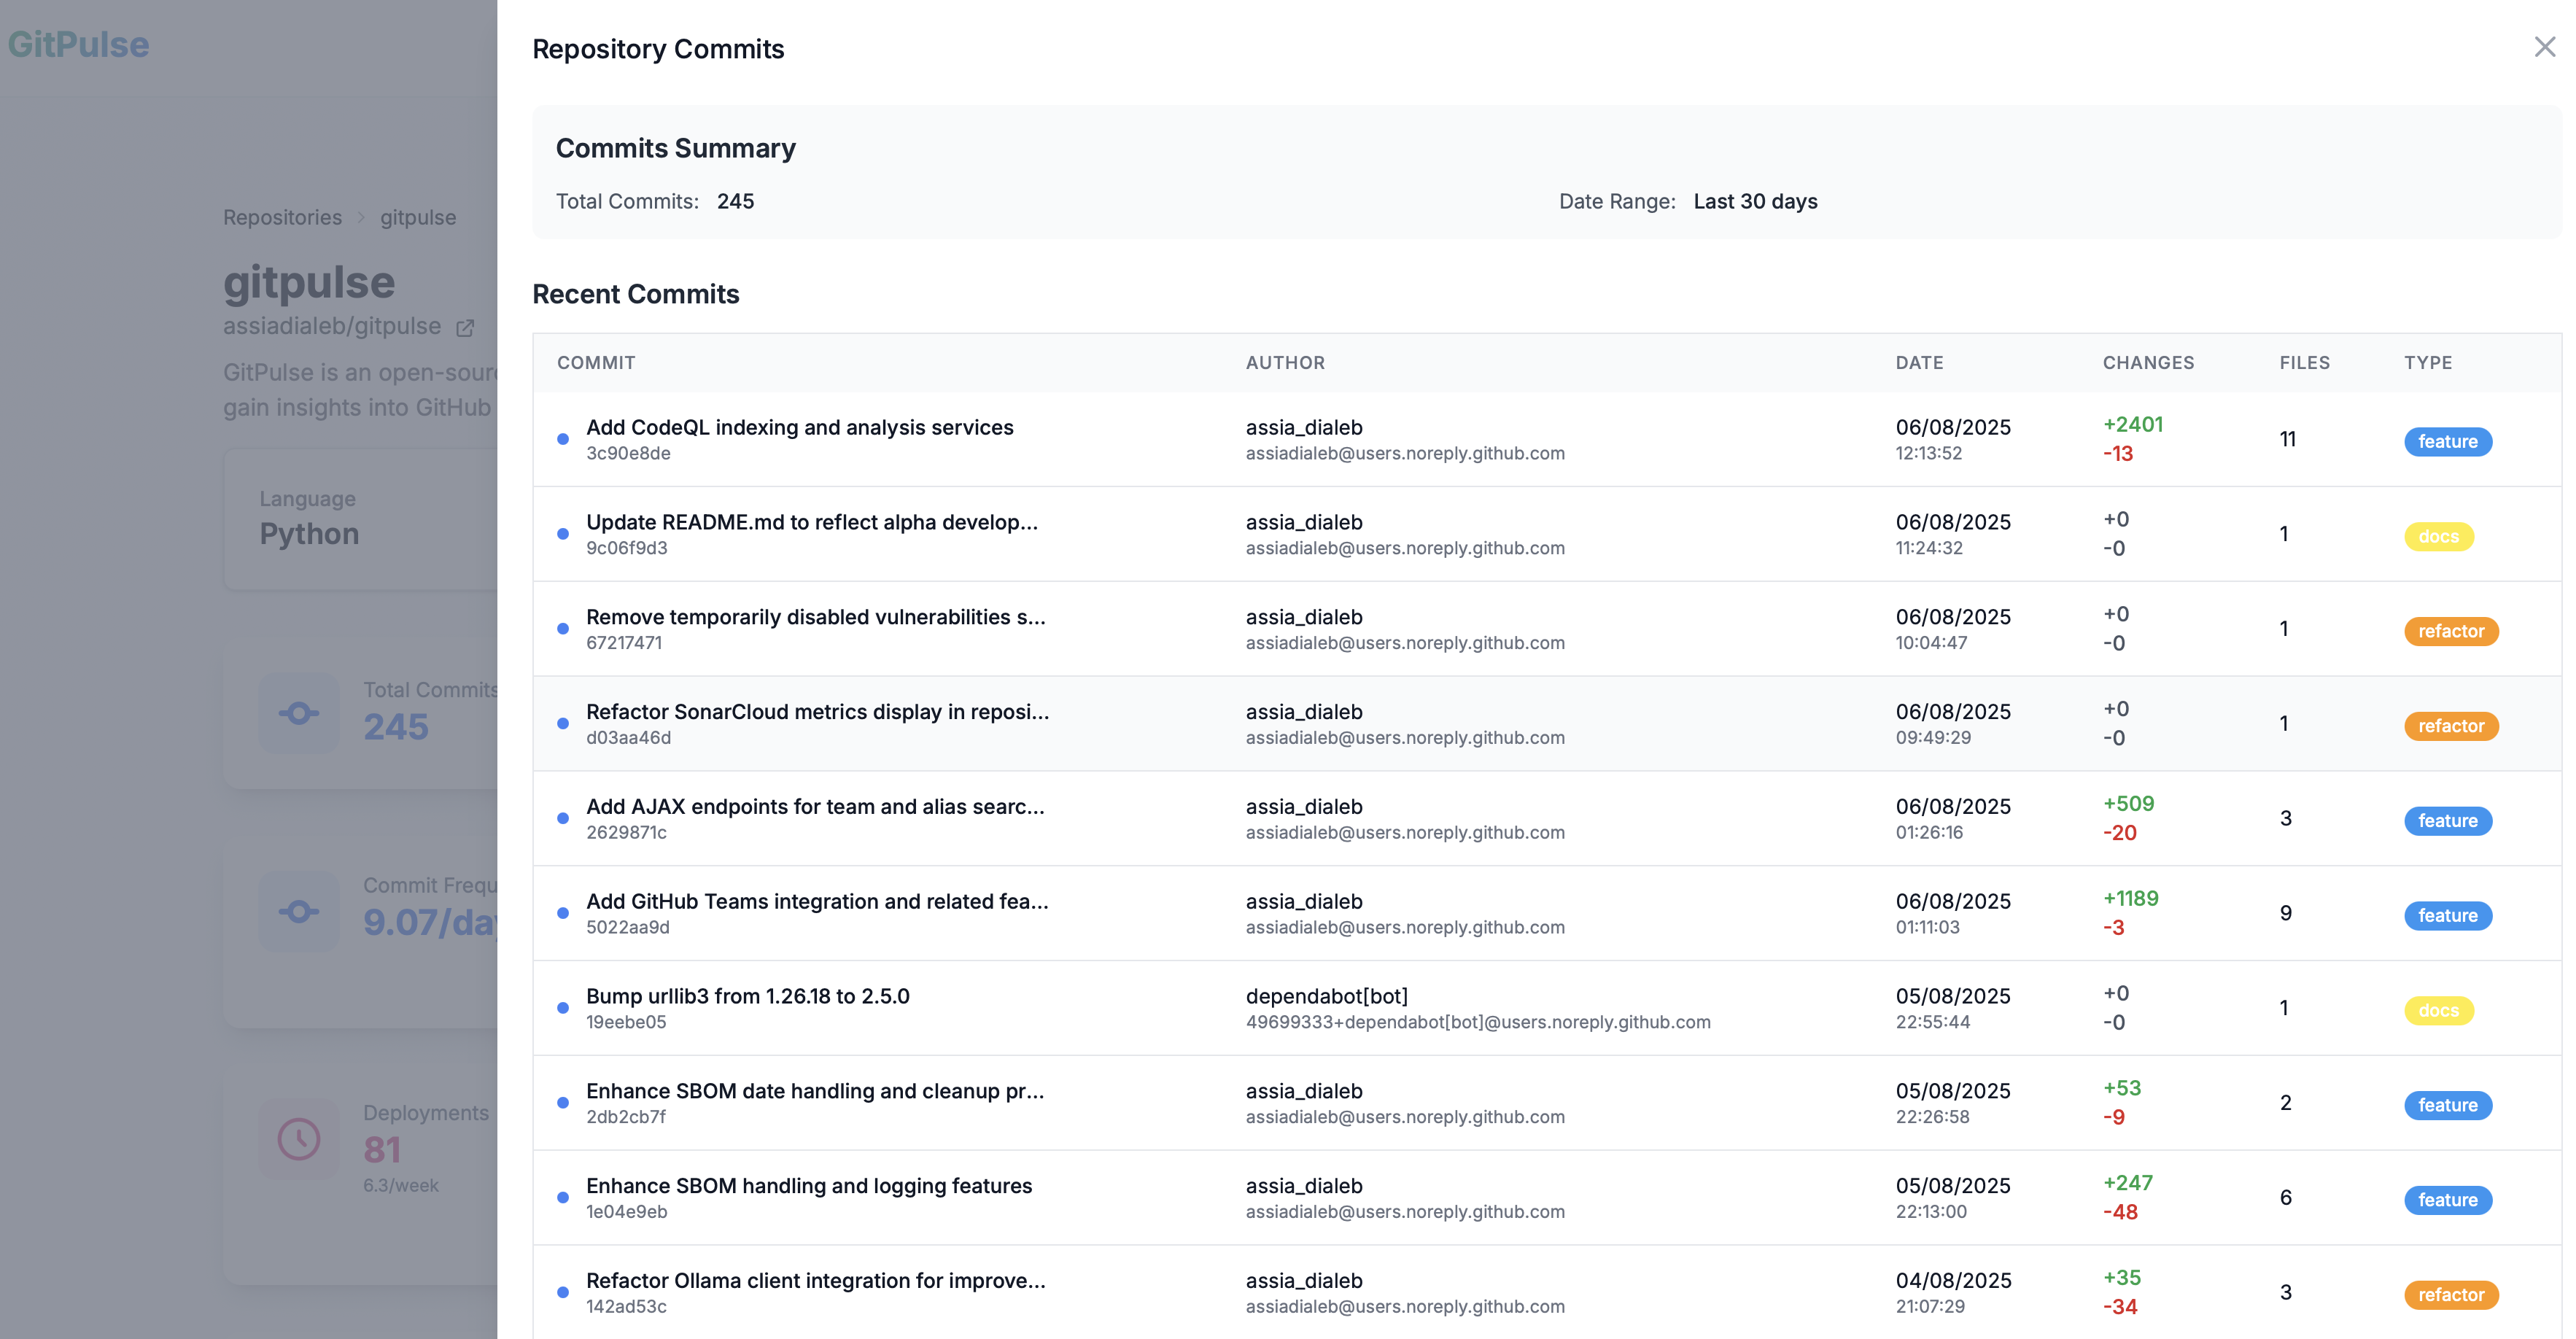Click date 04/08/2025 on Ollama commit

coord(1953,1281)
